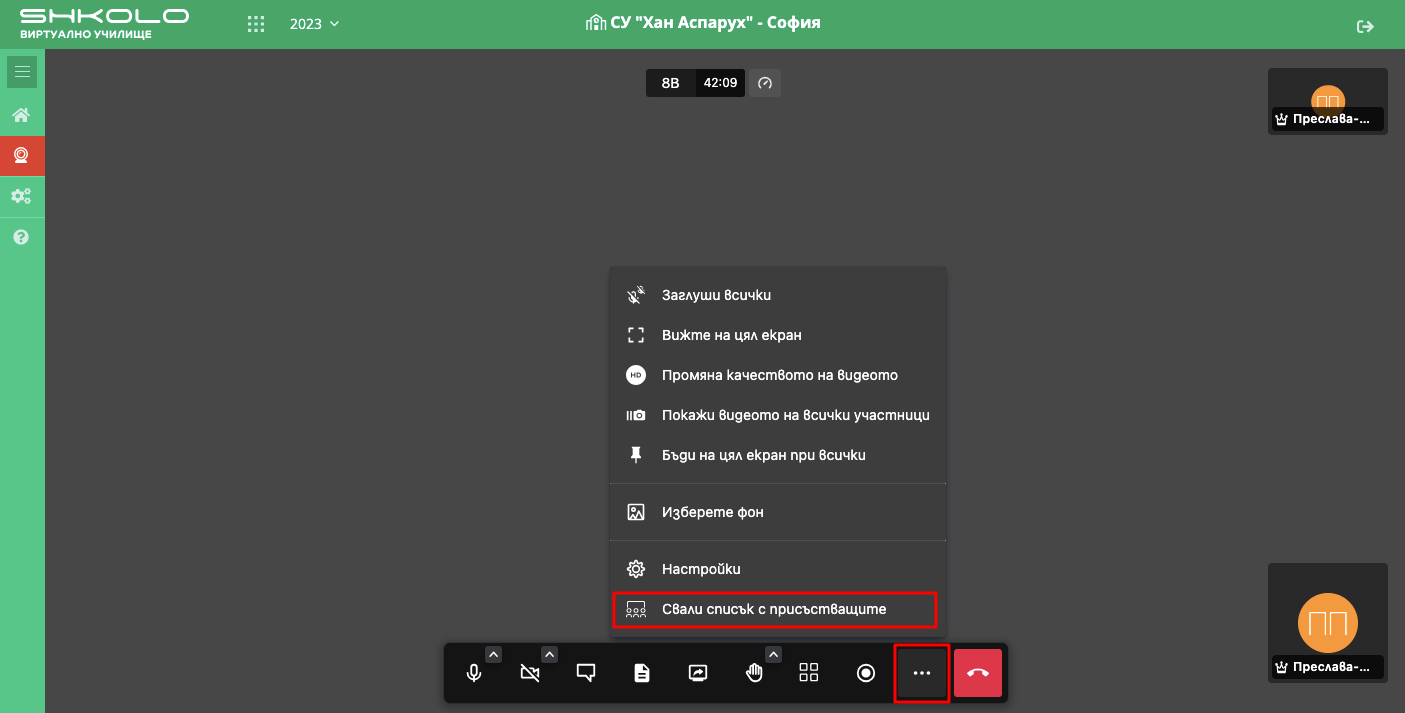Toggle the camera in the call toolbar
This screenshot has width=1405, height=713.
tap(530, 673)
